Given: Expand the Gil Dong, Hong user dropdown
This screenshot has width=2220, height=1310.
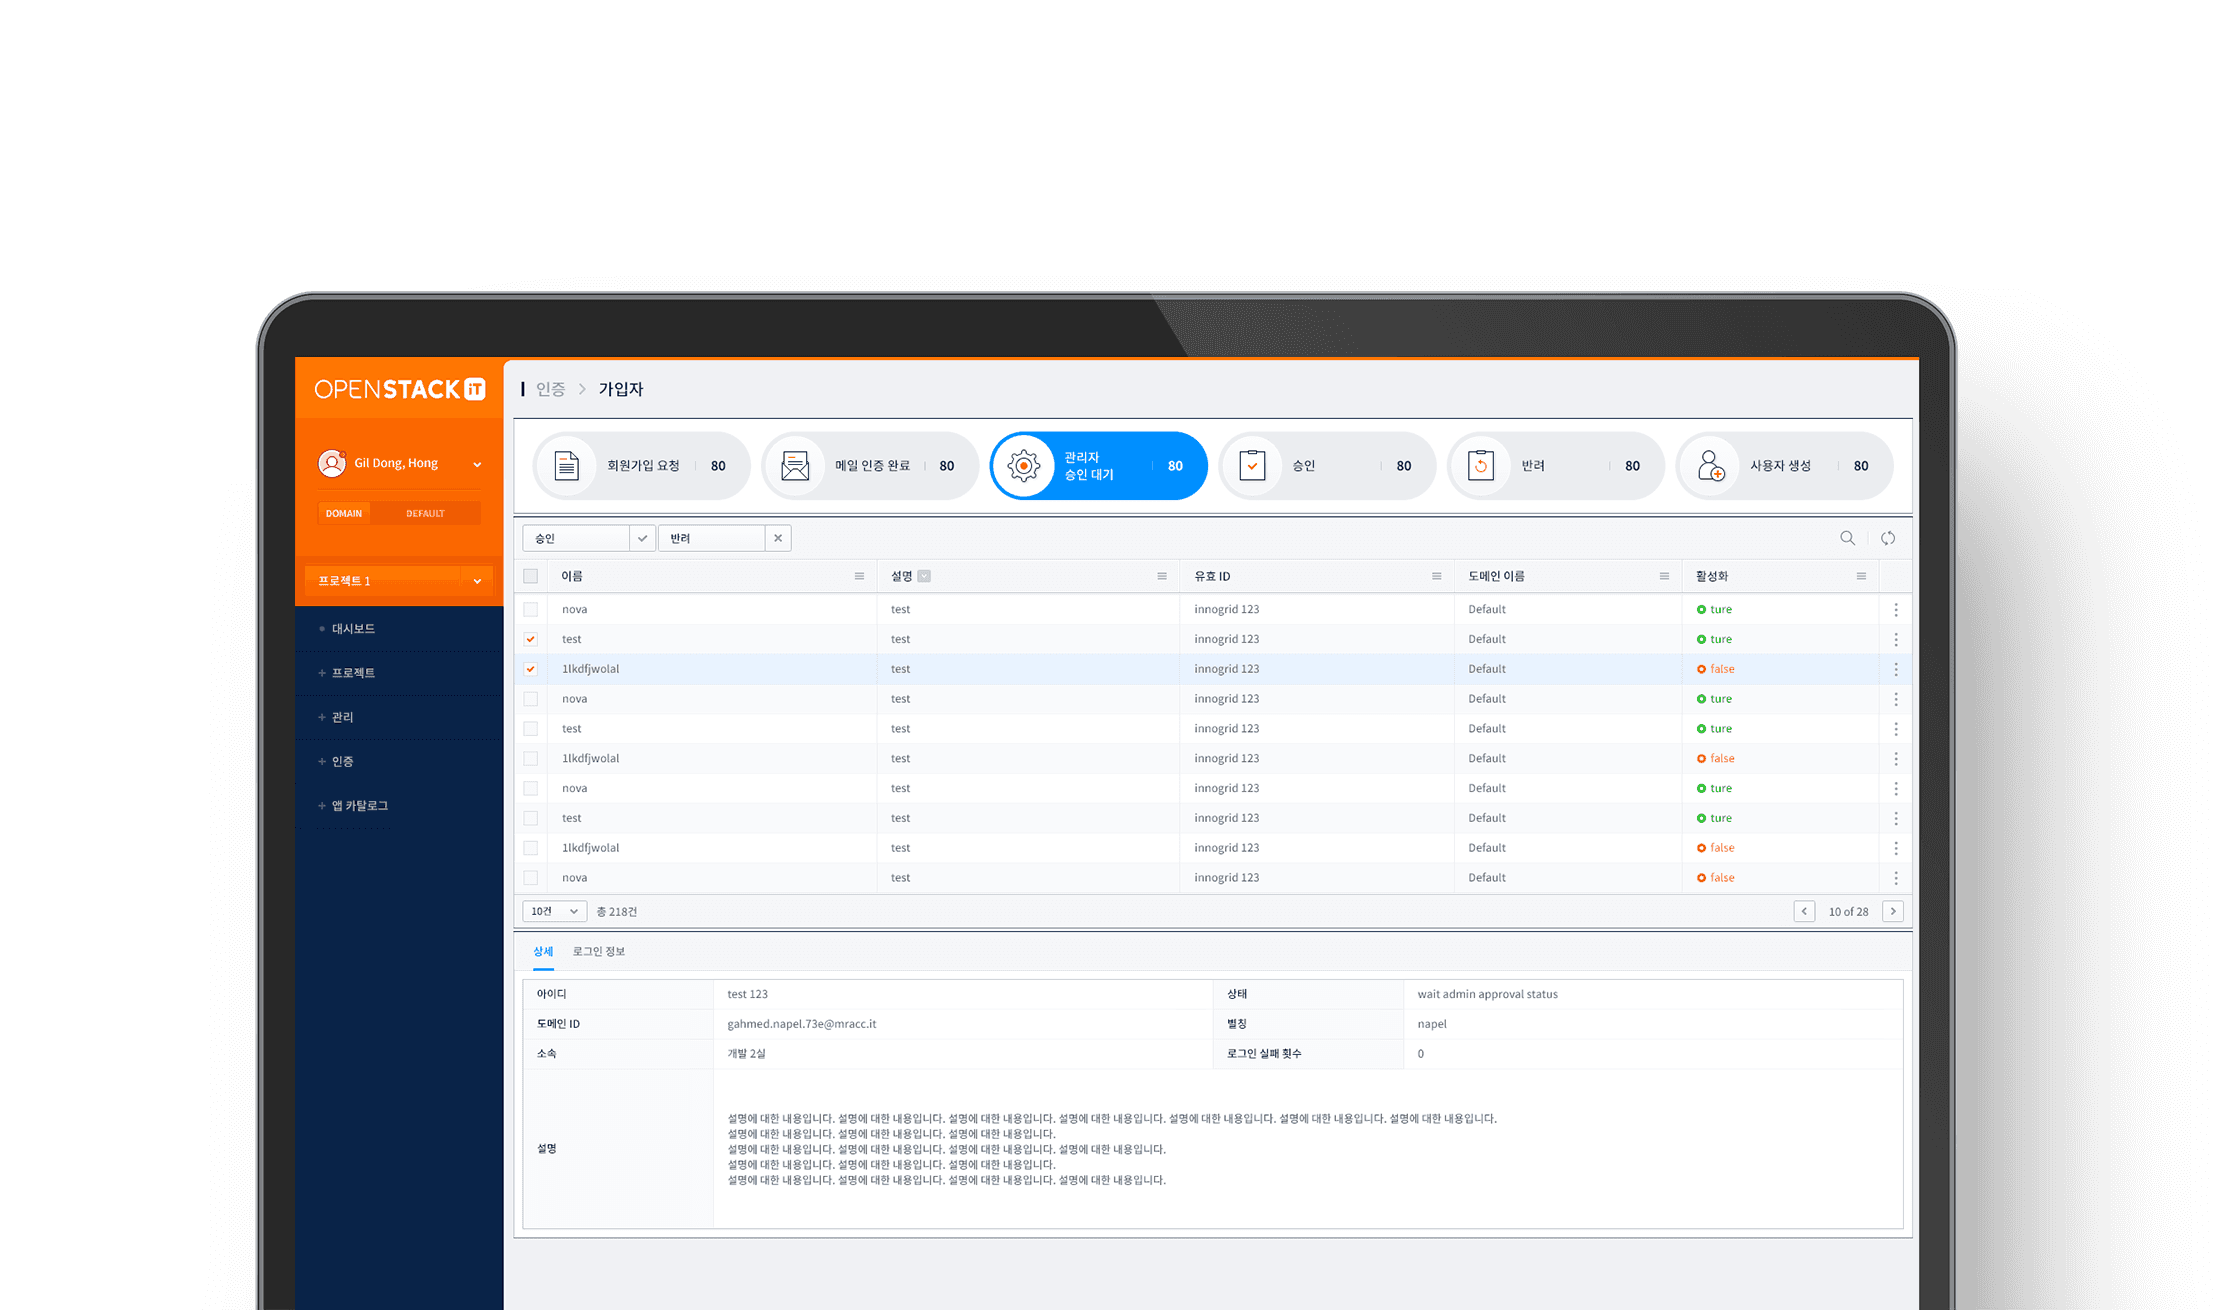Looking at the screenshot, I should [x=477, y=464].
